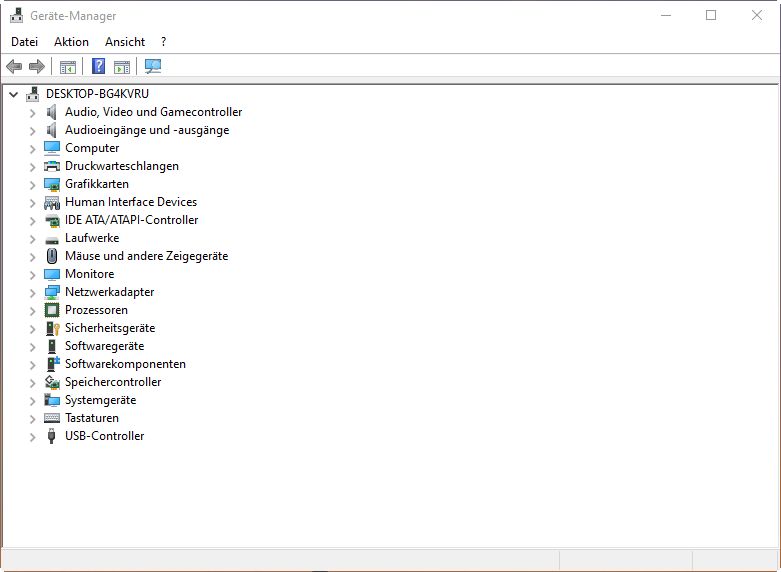The width and height of the screenshot is (781, 572).
Task: Open Help via the blue question mark icon
Action: pyautogui.click(x=99, y=66)
